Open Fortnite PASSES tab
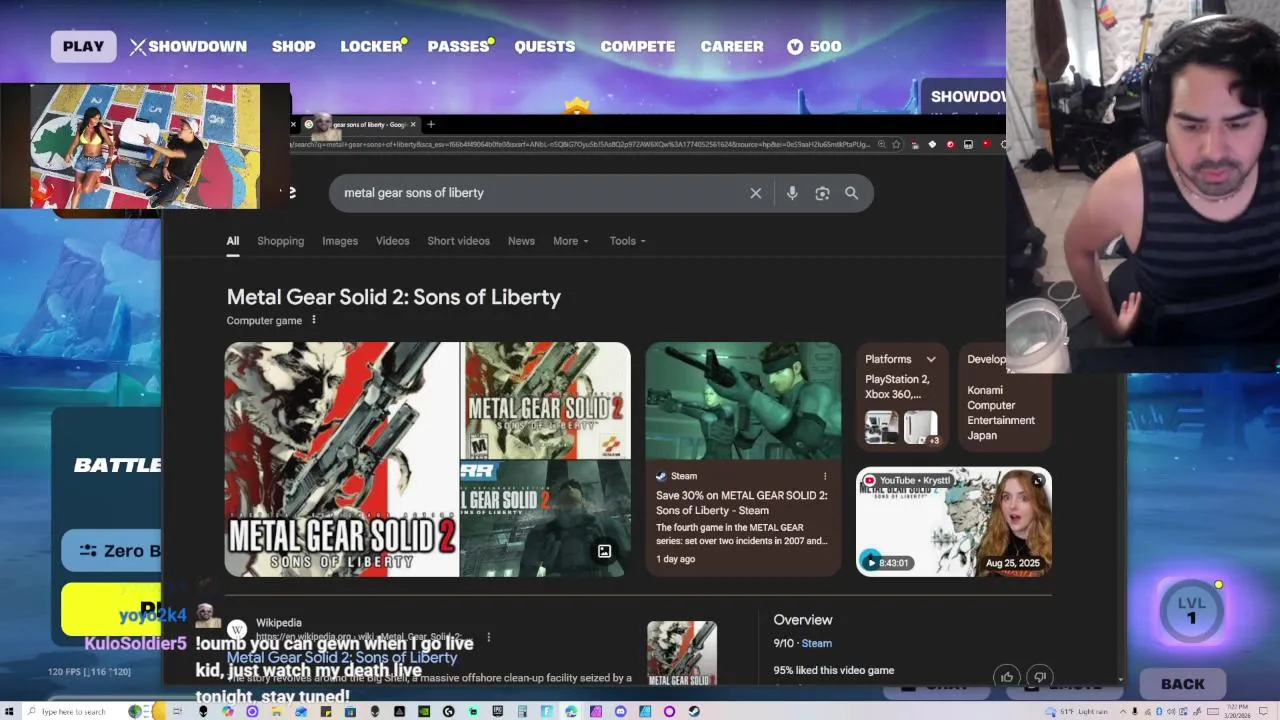1280x720 pixels. point(458,46)
